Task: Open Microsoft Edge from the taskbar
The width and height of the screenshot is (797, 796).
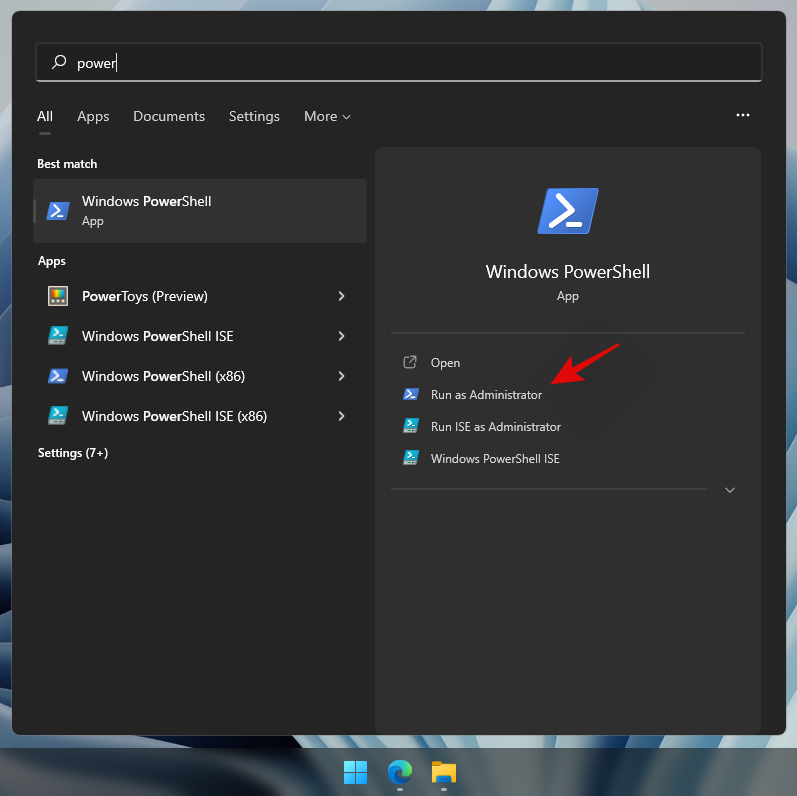Action: click(399, 772)
